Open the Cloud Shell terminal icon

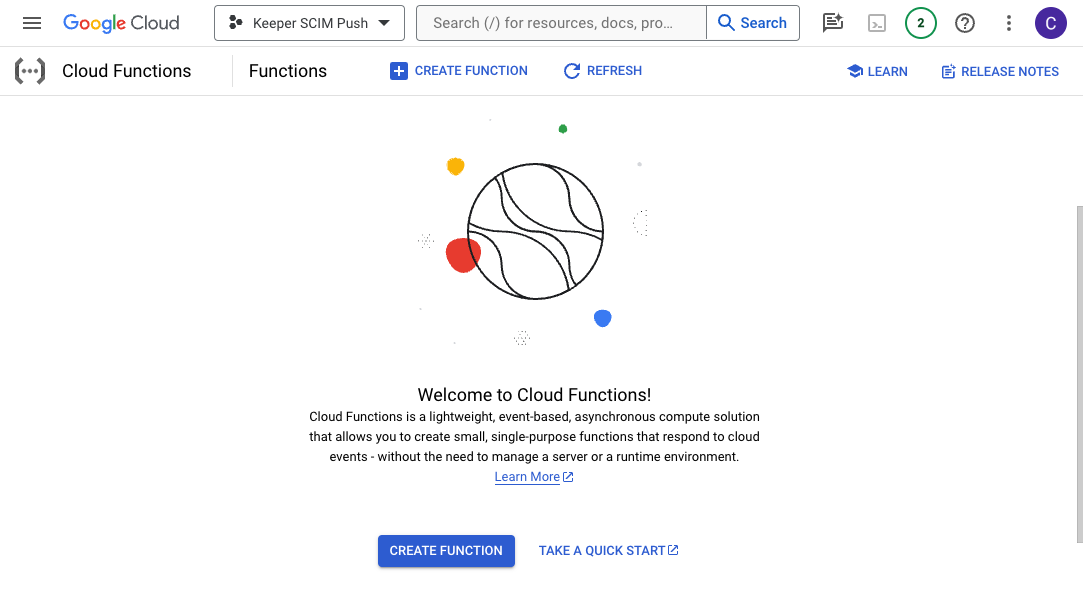tap(877, 23)
